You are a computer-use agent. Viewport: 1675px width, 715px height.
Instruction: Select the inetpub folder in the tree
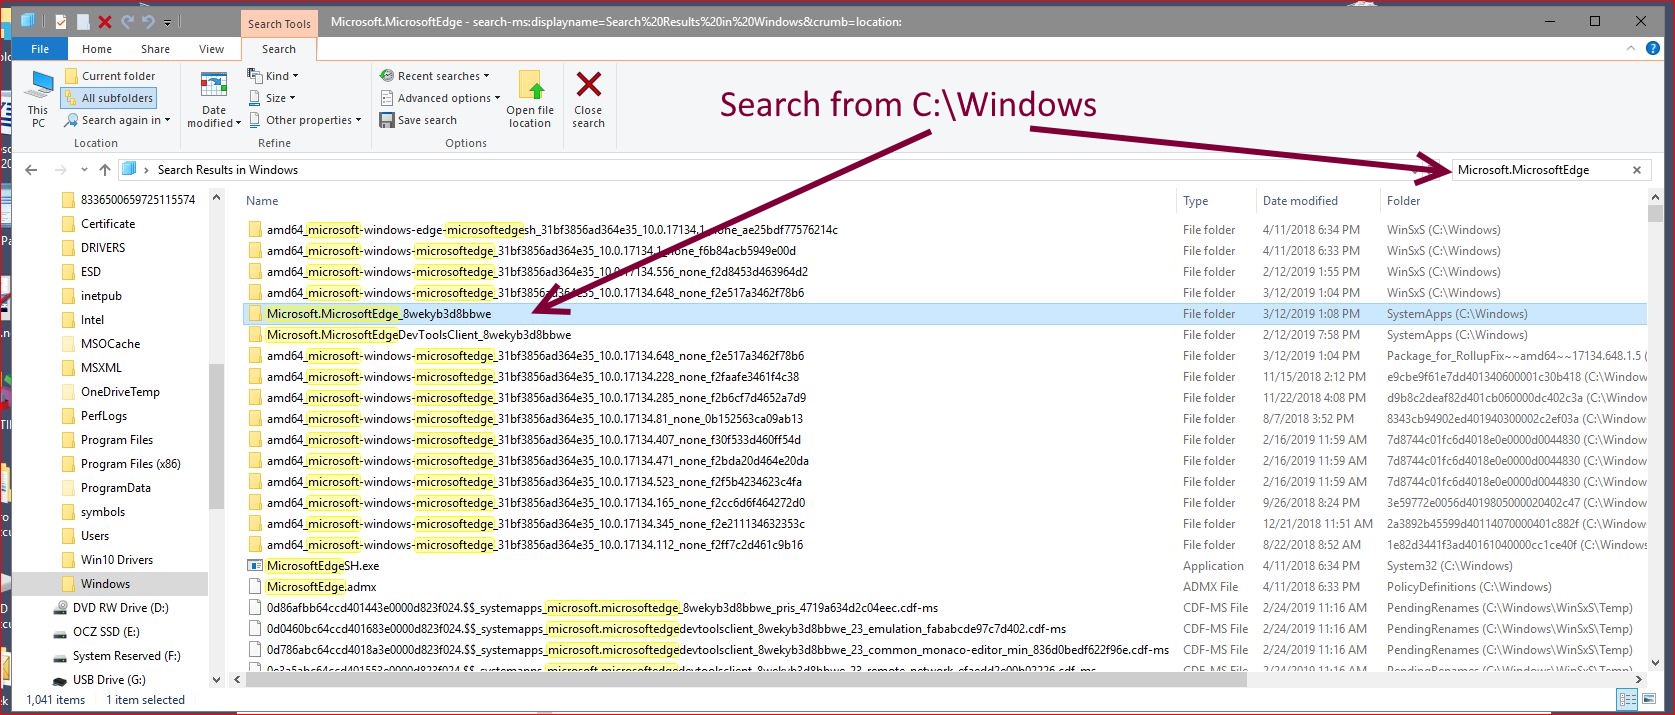click(x=101, y=296)
